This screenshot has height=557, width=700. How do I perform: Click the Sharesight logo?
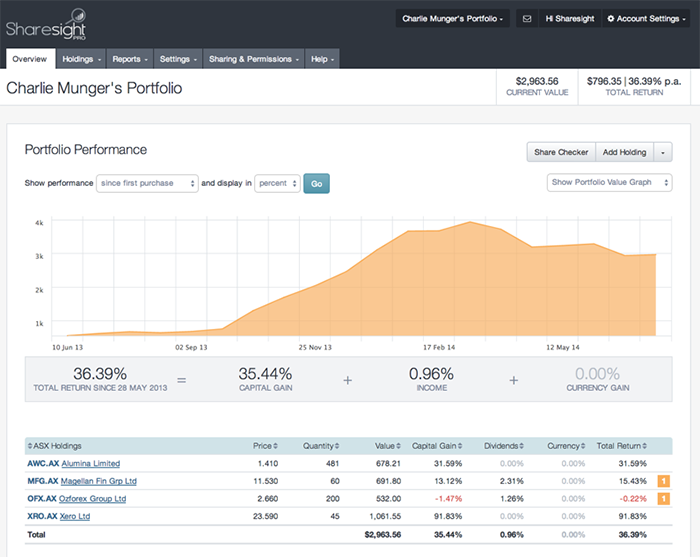46,25
